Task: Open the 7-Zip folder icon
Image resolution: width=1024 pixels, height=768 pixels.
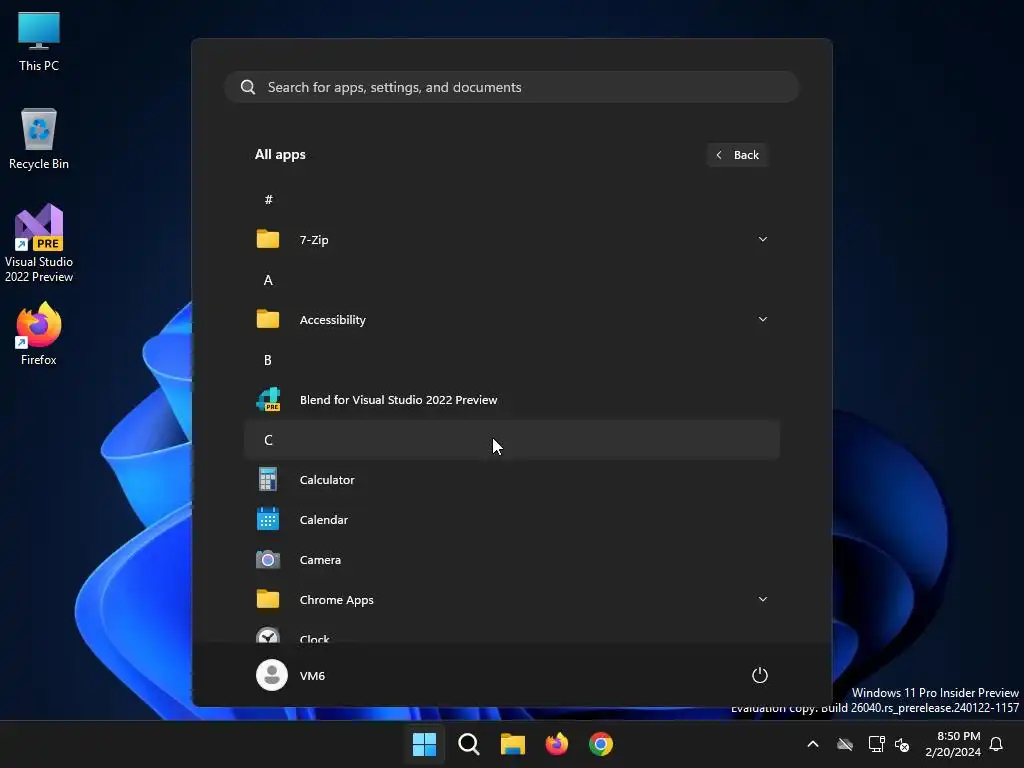Action: click(268, 239)
